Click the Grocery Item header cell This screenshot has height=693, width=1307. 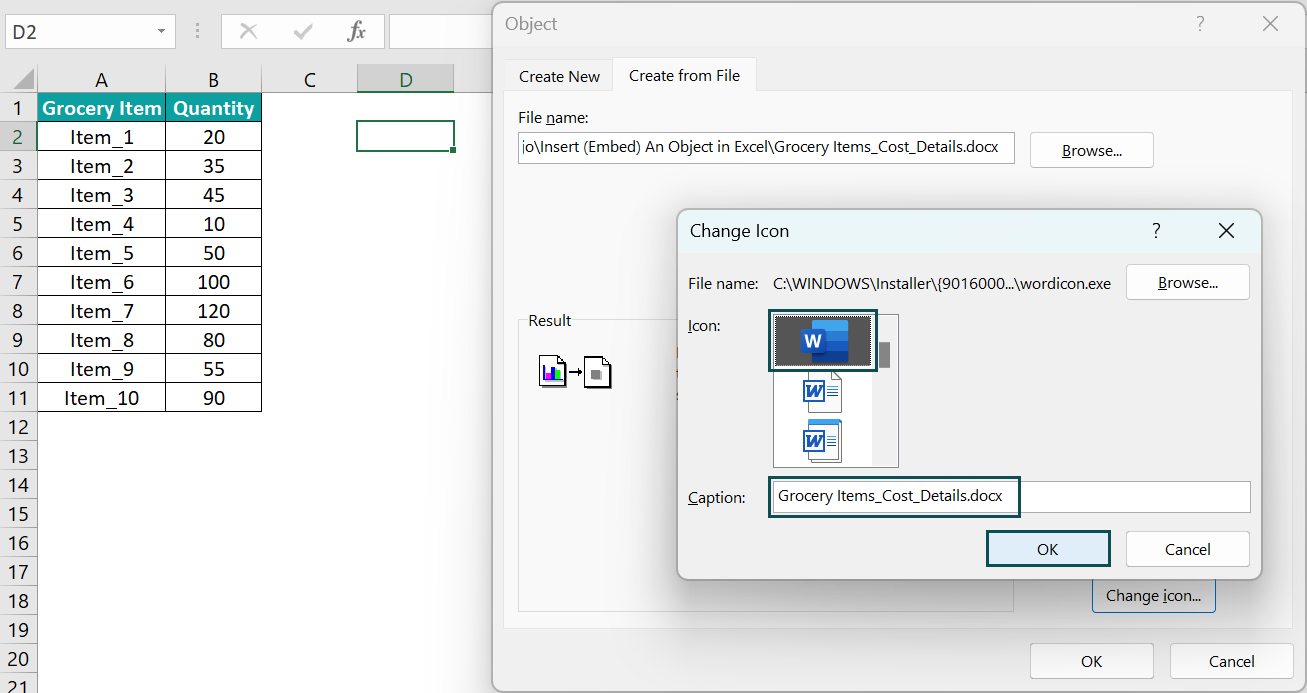[101, 108]
